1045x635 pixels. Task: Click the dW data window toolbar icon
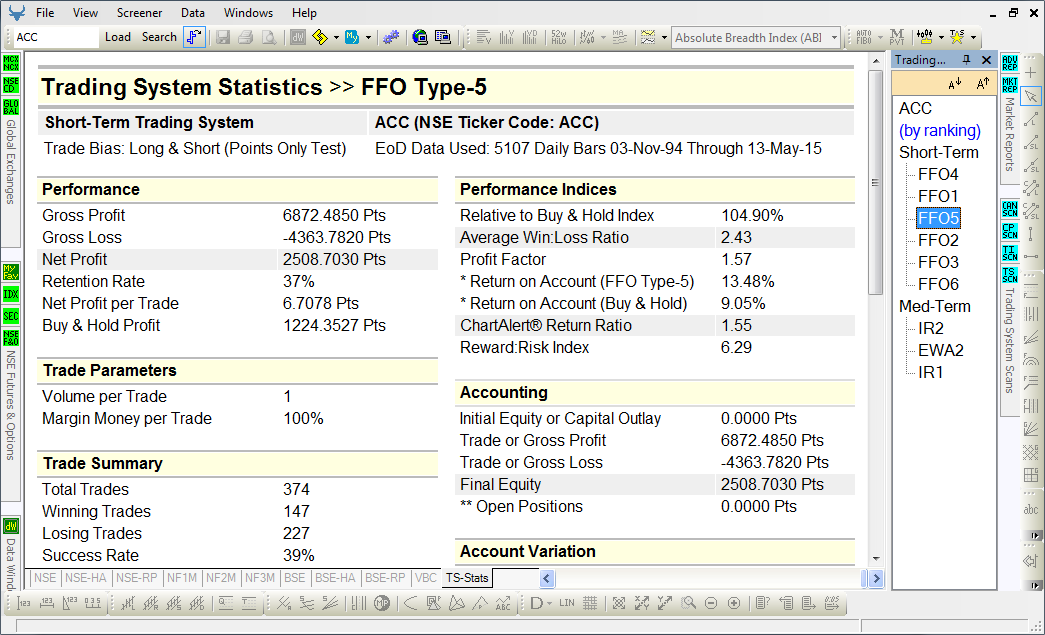(x=298, y=37)
